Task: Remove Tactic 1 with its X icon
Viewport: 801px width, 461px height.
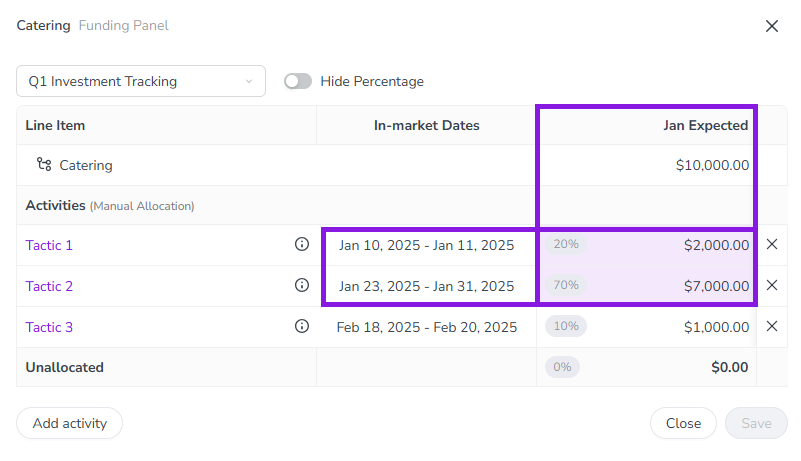Action: pyautogui.click(x=772, y=244)
